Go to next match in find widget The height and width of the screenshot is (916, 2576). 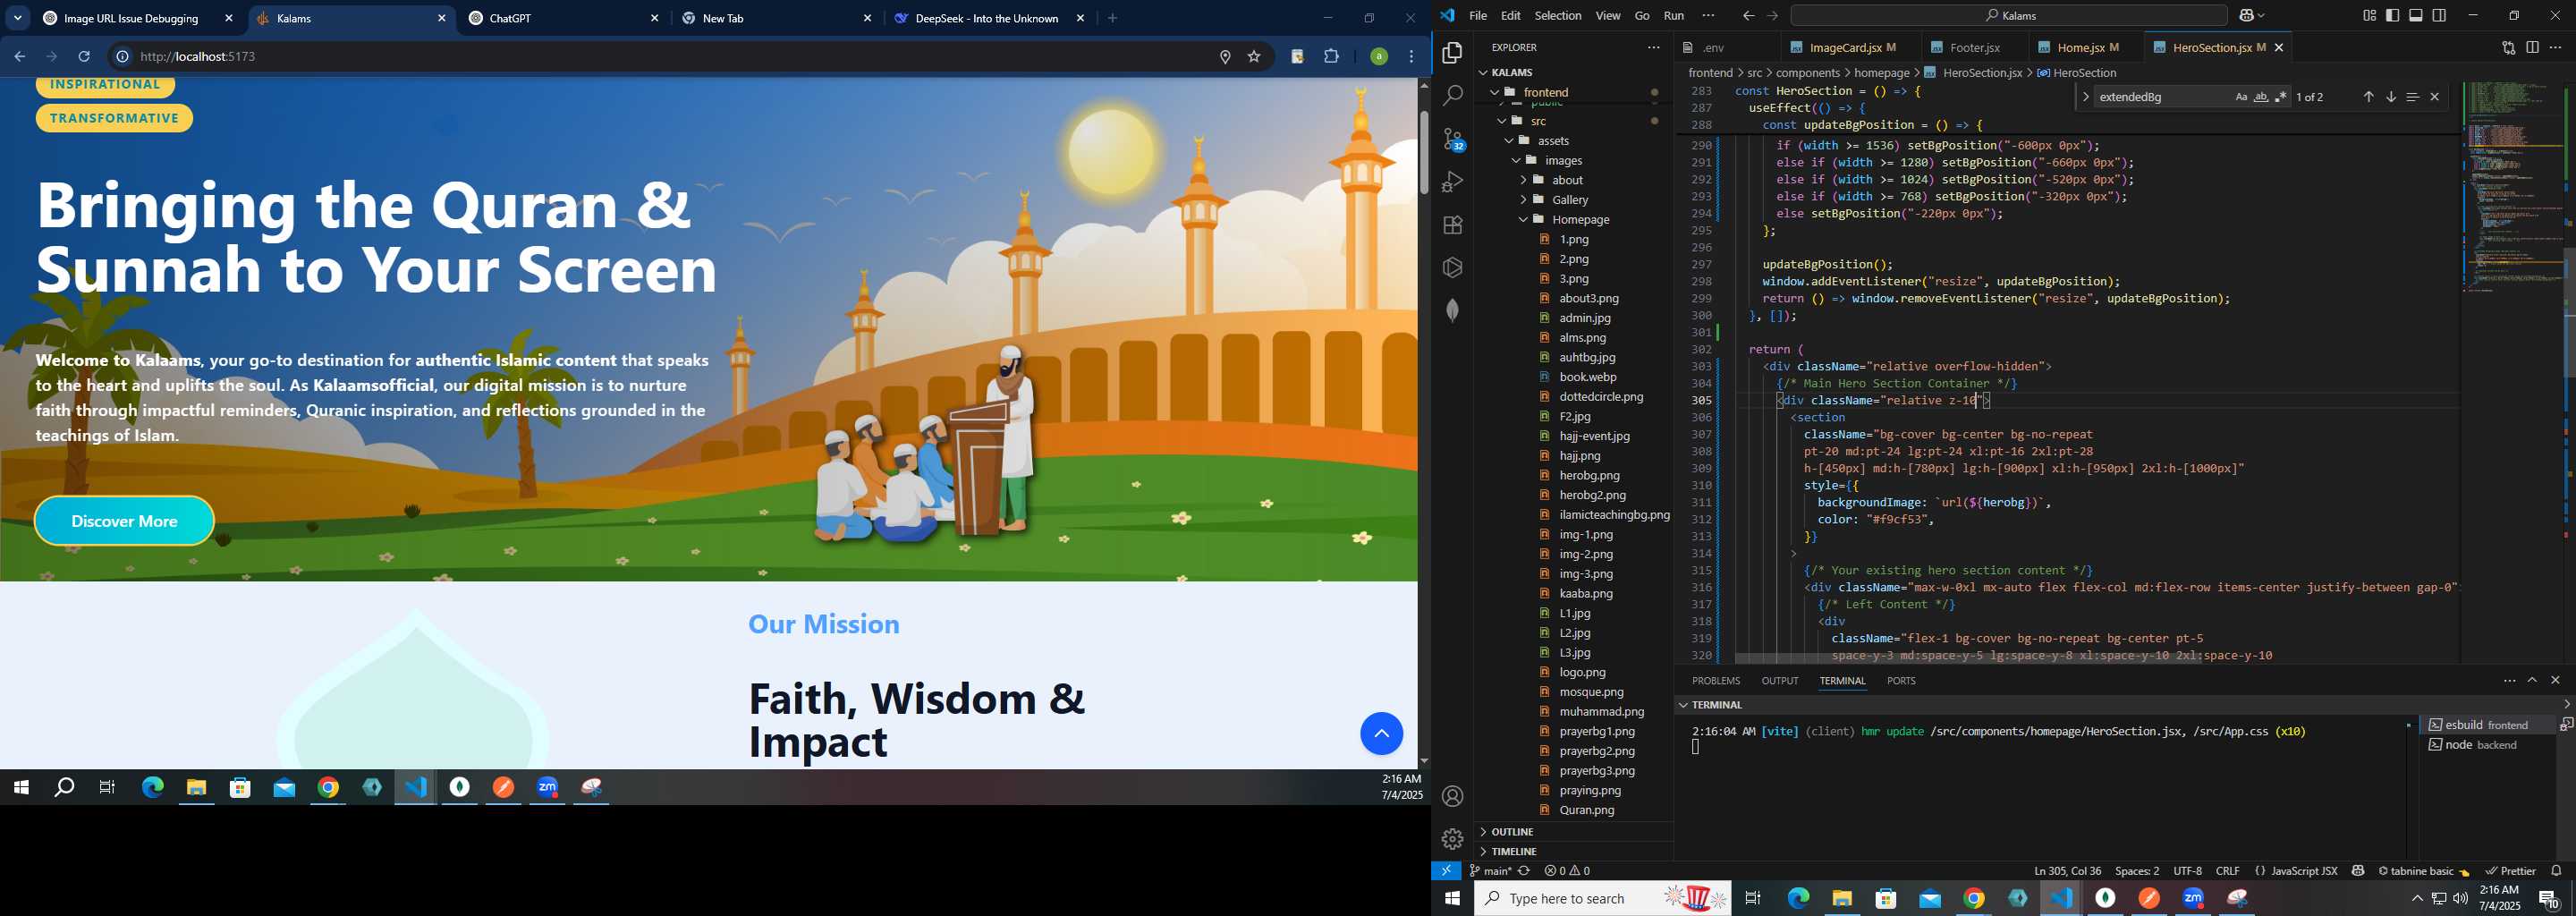tap(2391, 97)
